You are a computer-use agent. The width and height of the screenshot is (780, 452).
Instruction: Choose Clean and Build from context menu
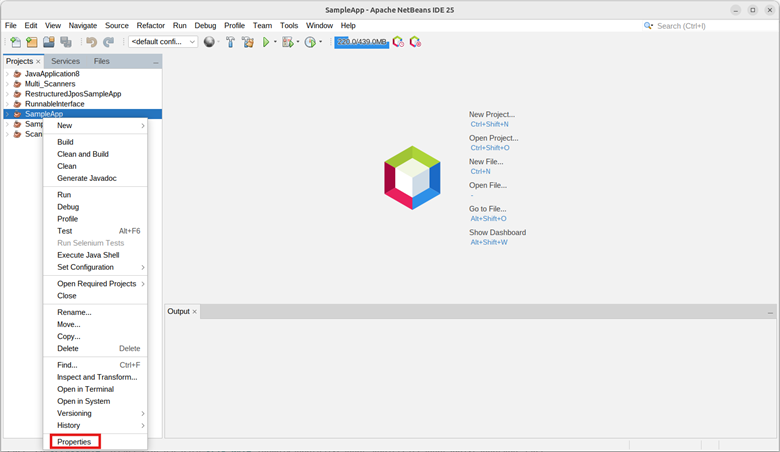click(82, 154)
